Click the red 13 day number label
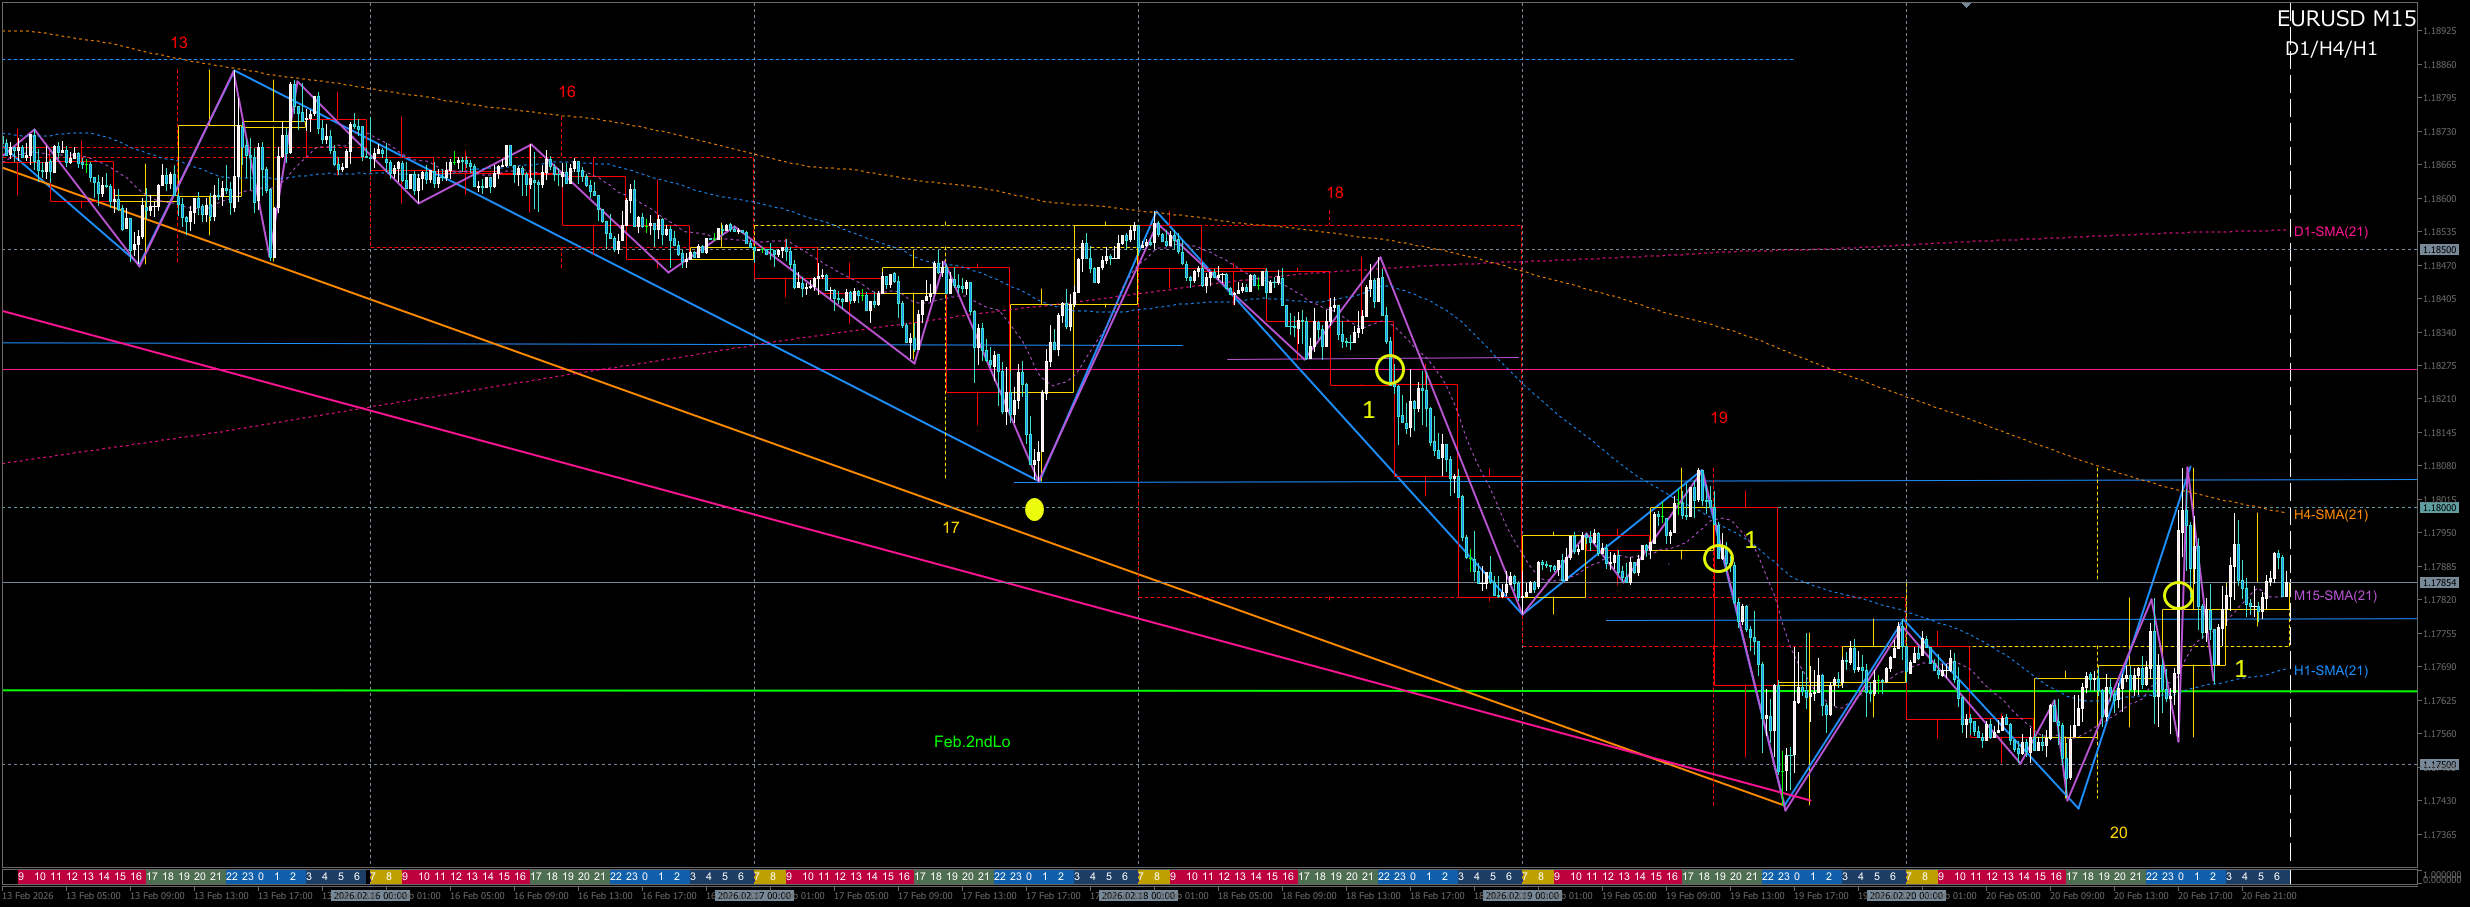Screen dimensions: 2470x907 [x=179, y=43]
